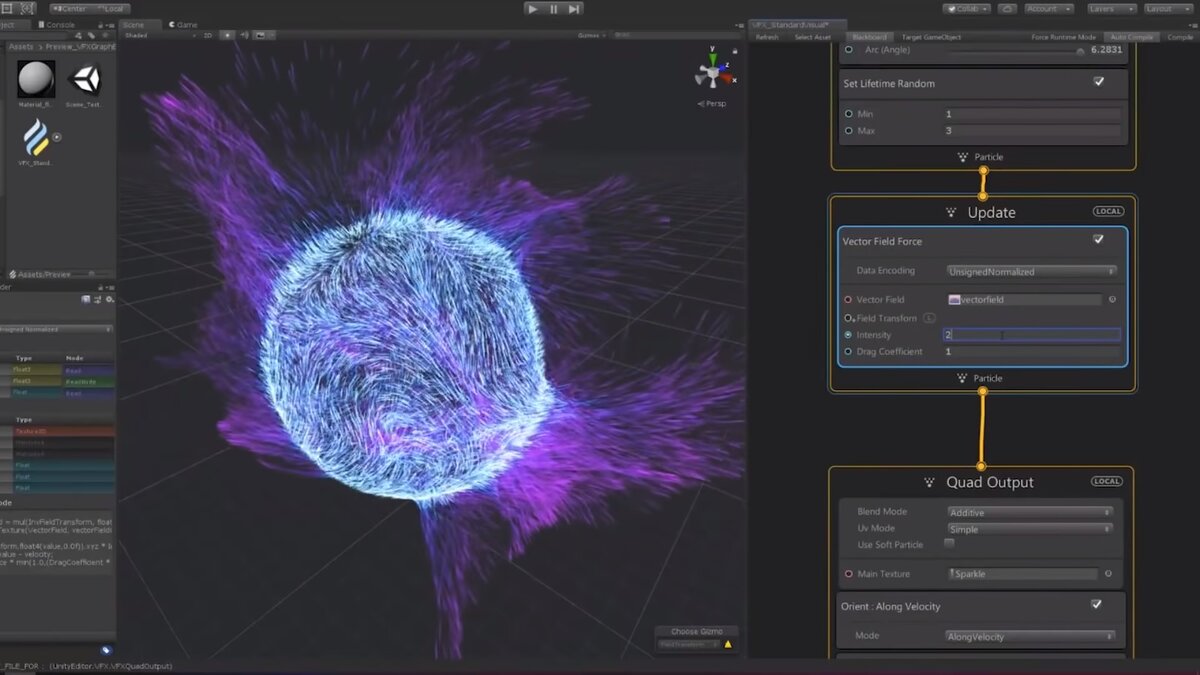Disable the Vector Field Force checkbox
Screen dimensions: 1200x675
(x=1099, y=240)
